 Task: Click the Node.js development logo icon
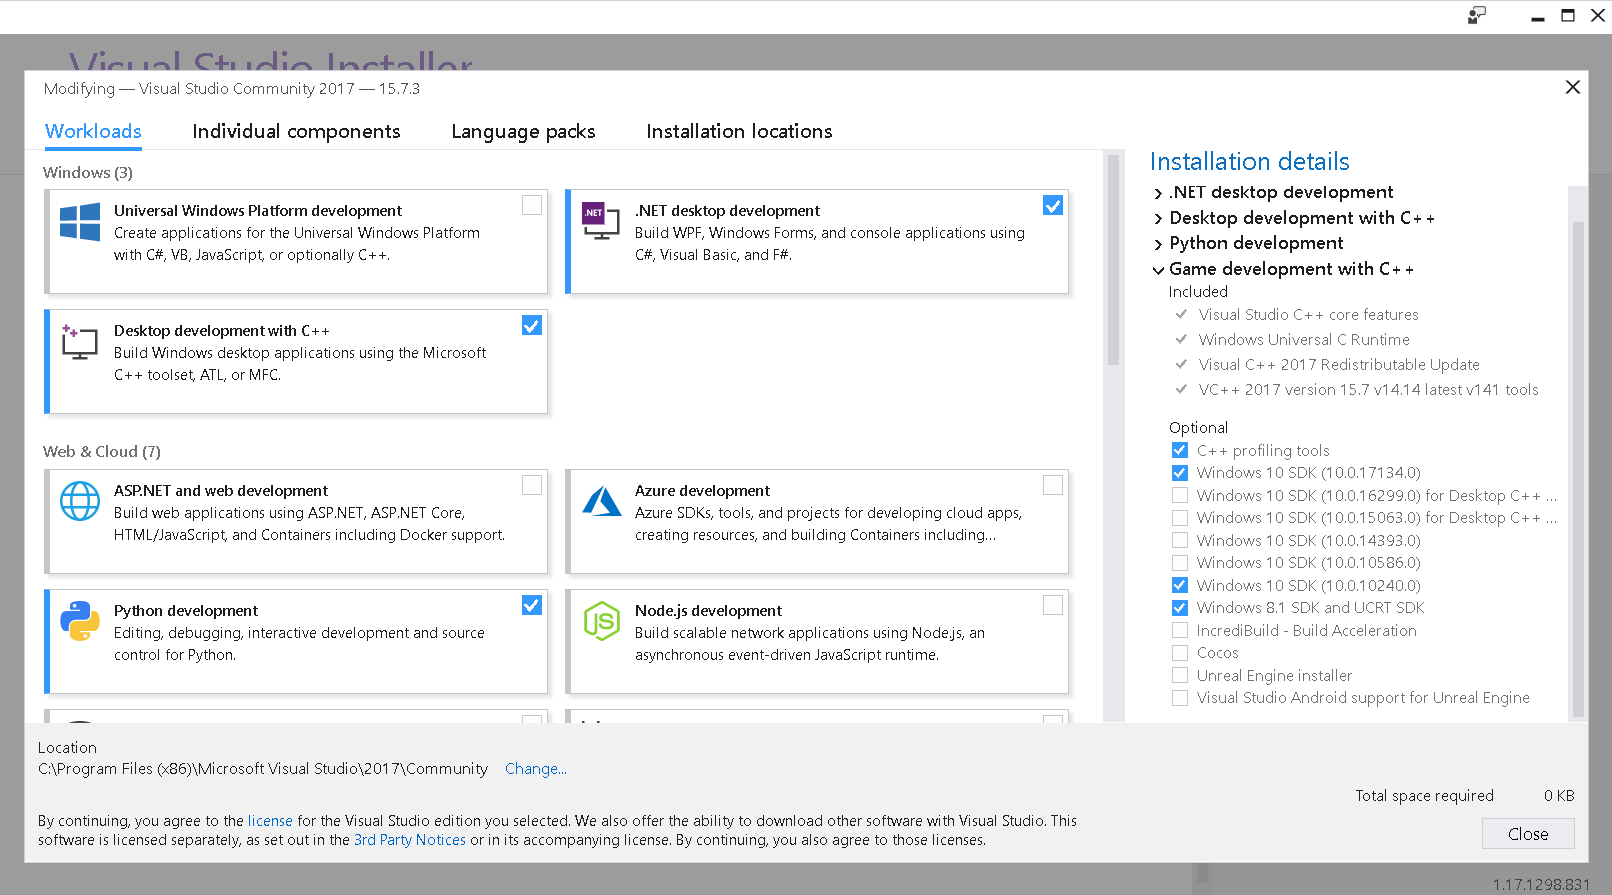coord(601,621)
